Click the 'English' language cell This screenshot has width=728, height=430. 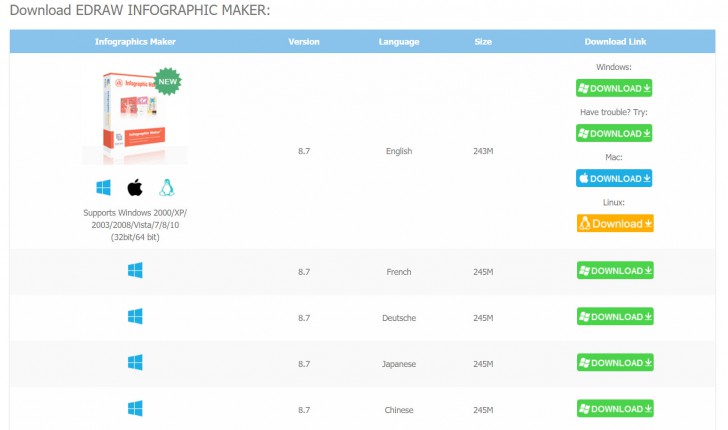(399, 151)
